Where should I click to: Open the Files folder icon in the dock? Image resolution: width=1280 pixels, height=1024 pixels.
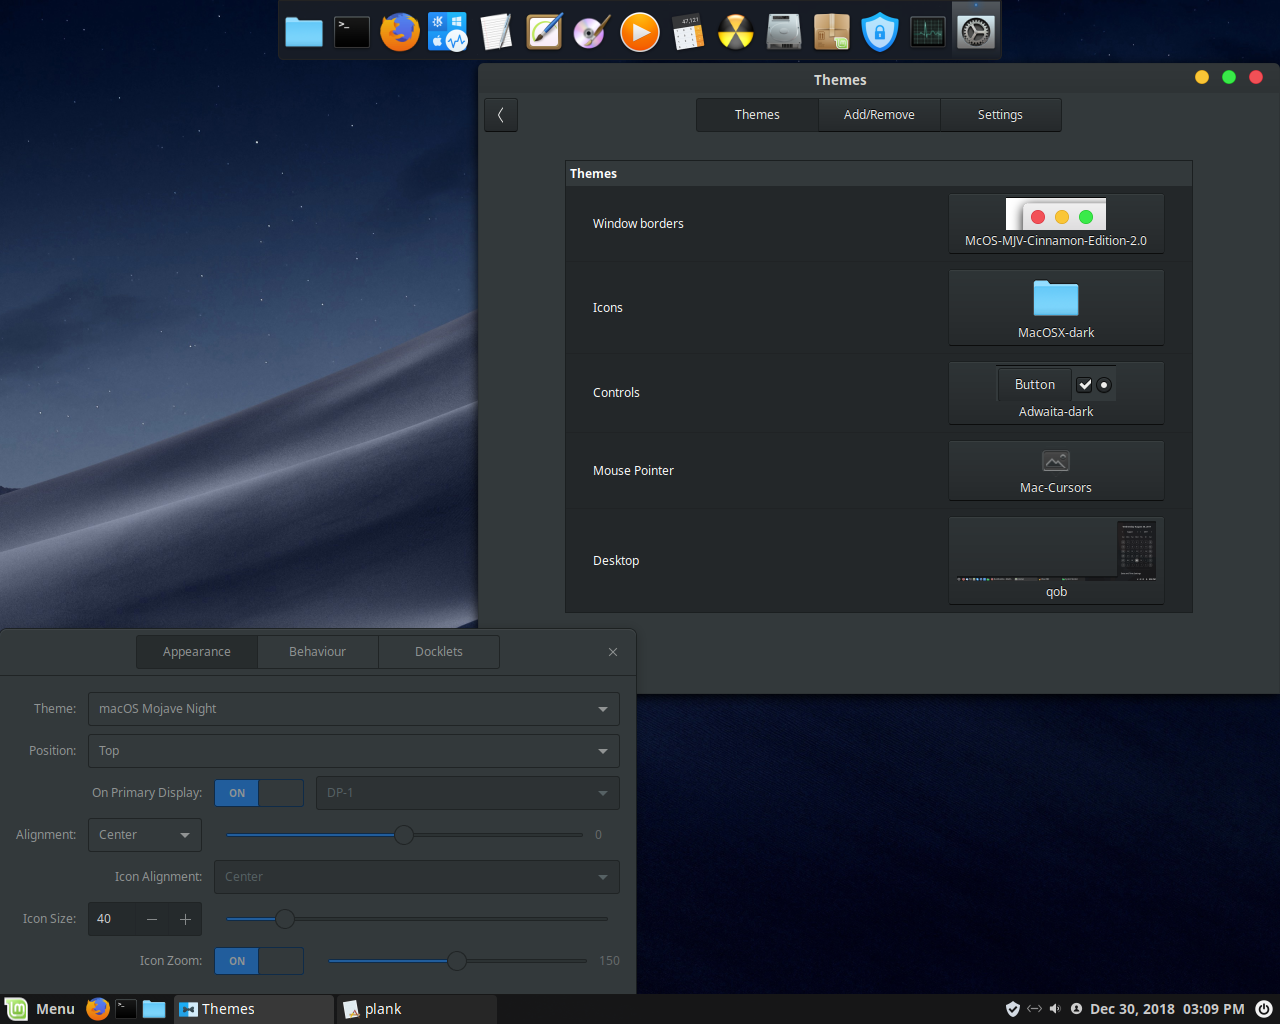pyautogui.click(x=304, y=32)
